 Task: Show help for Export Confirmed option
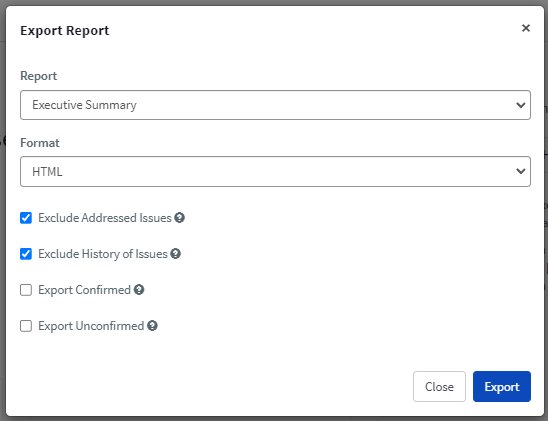[x=139, y=290]
